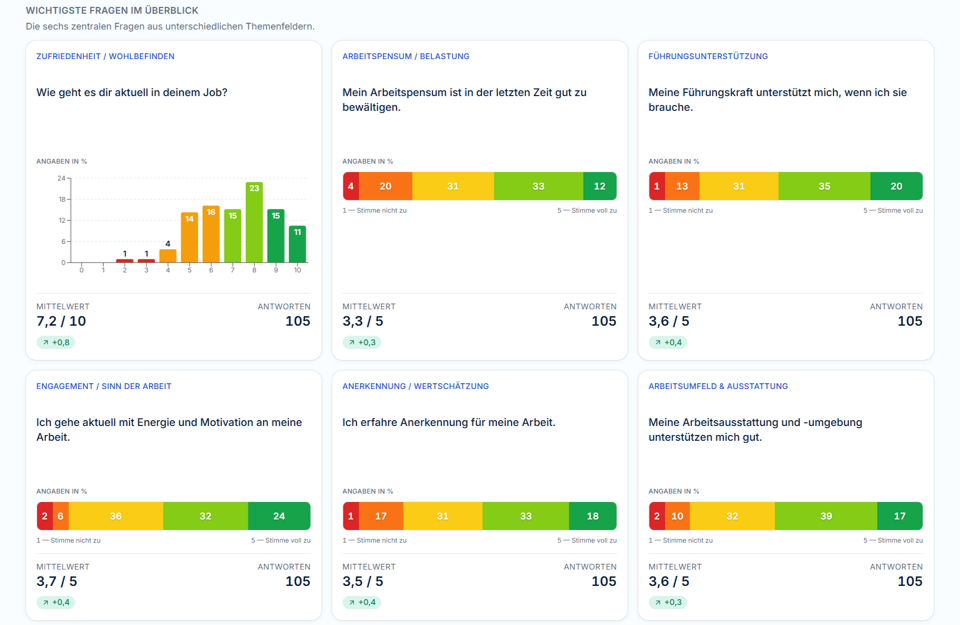The width and height of the screenshot is (960, 625).
Task: Click the +0,8 trend badge under 7,2 / 10
Action: (56, 342)
